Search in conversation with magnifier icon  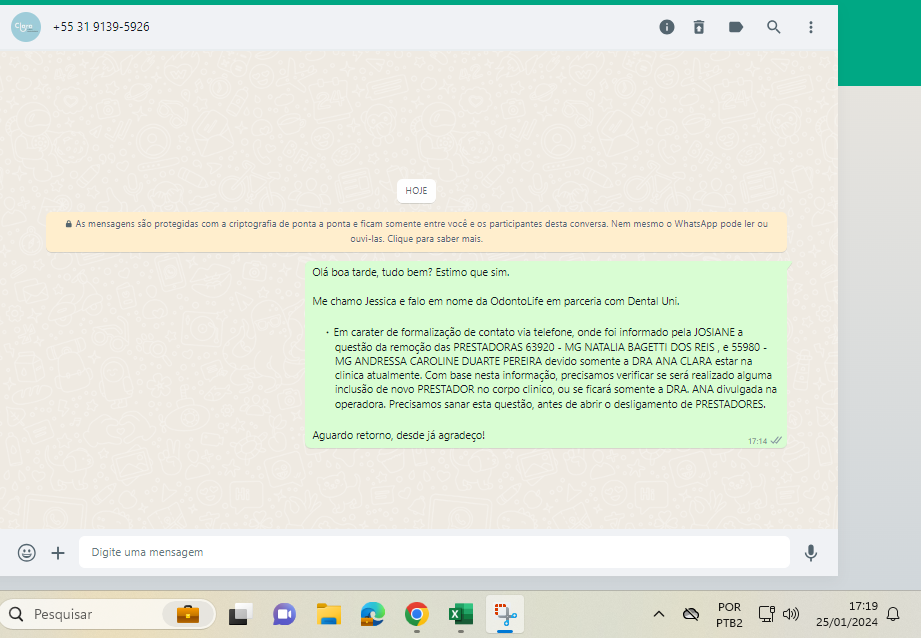point(774,27)
